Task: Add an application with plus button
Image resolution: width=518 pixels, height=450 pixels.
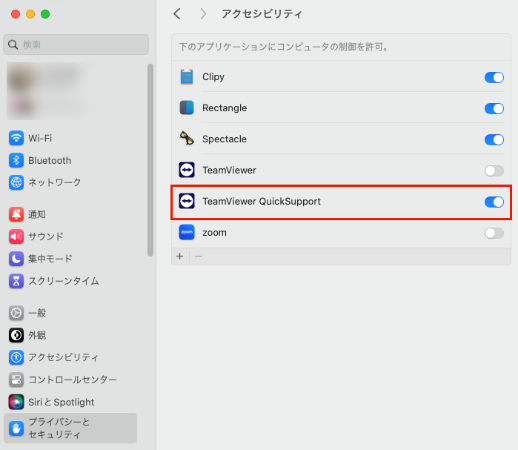Action: tap(180, 256)
